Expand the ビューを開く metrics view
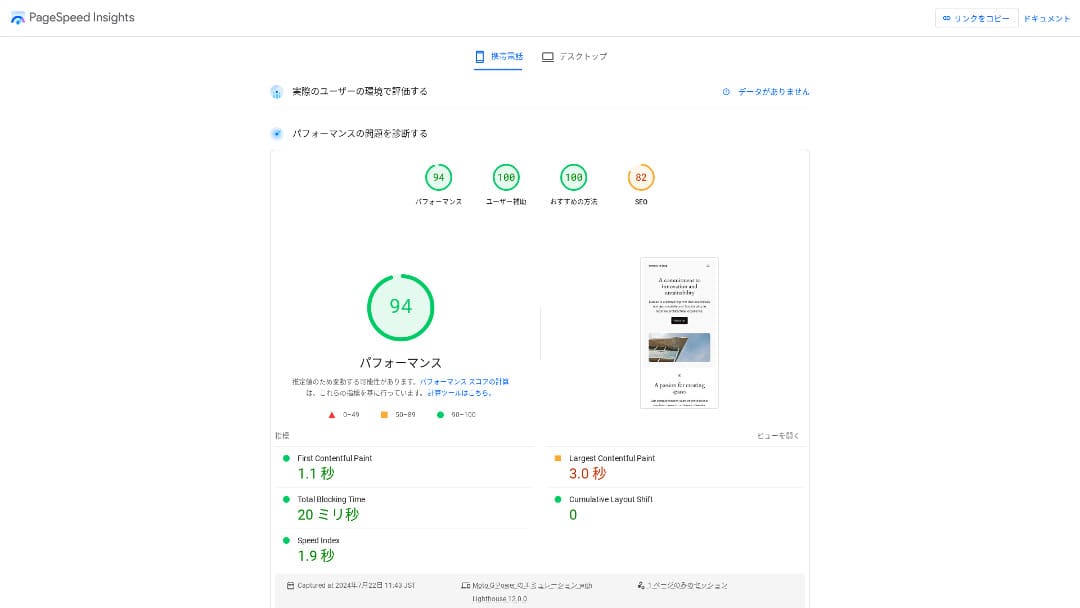The height and width of the screenshot is (608, 1080). pos(778,436)
